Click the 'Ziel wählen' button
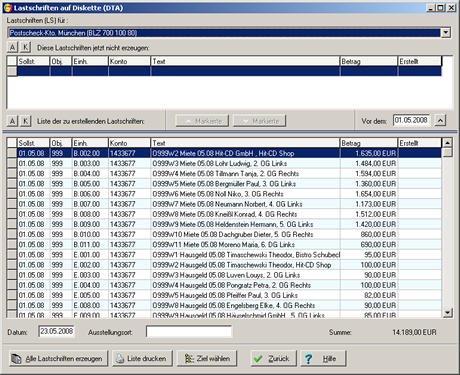The image size is (460, 375). click(207, 359)
